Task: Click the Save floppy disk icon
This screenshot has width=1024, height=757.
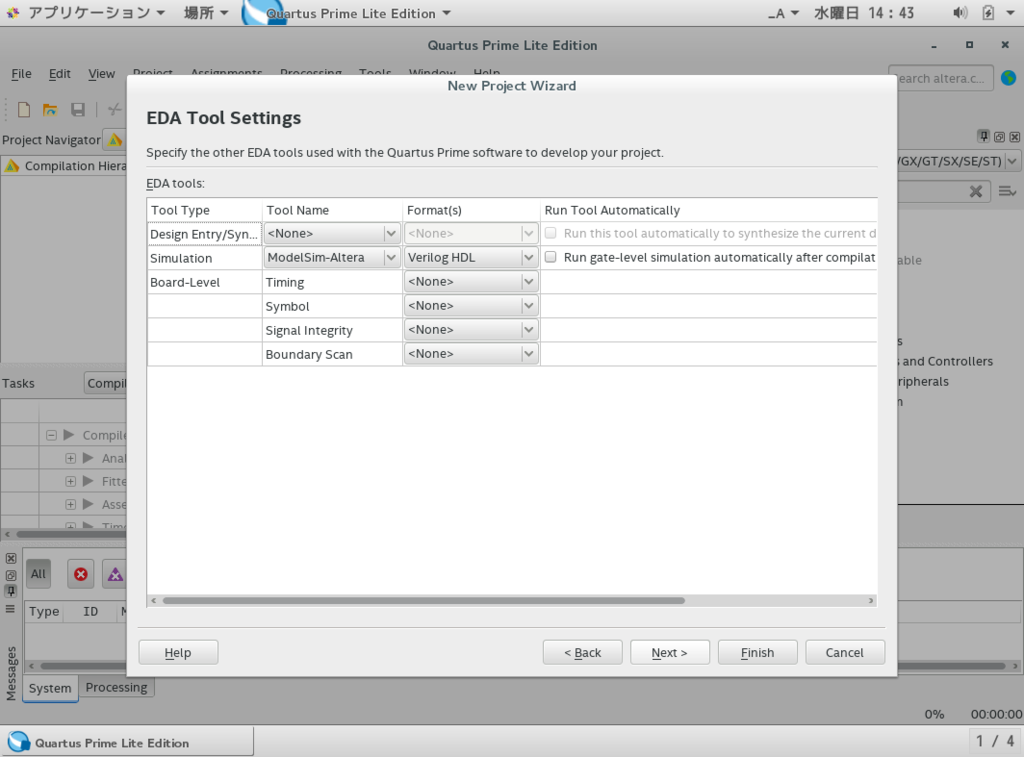Action: 78,109
